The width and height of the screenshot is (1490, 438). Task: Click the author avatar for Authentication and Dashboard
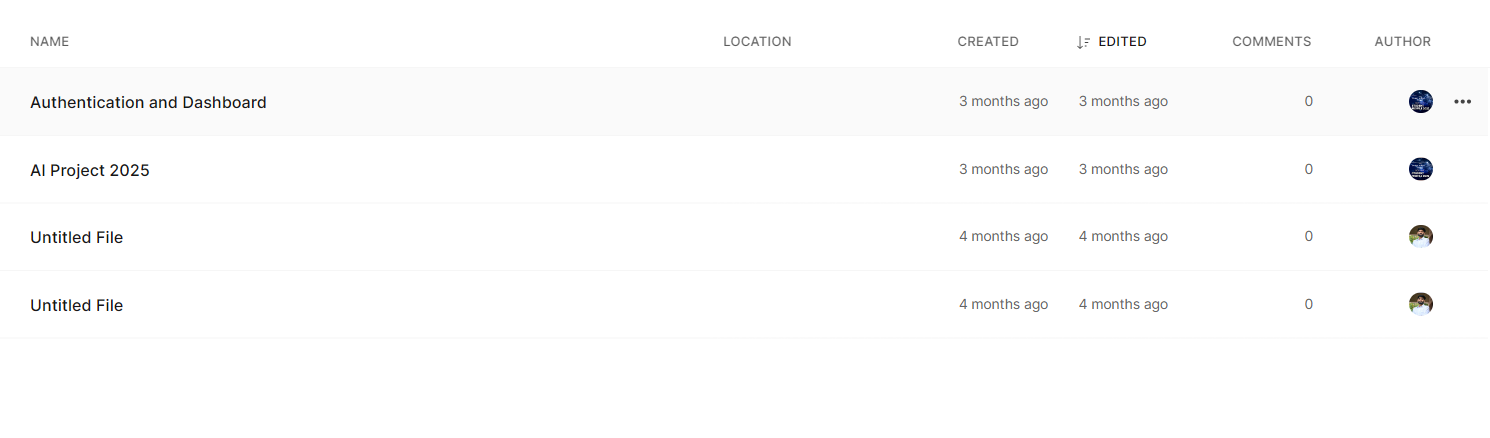point(1420,101)
